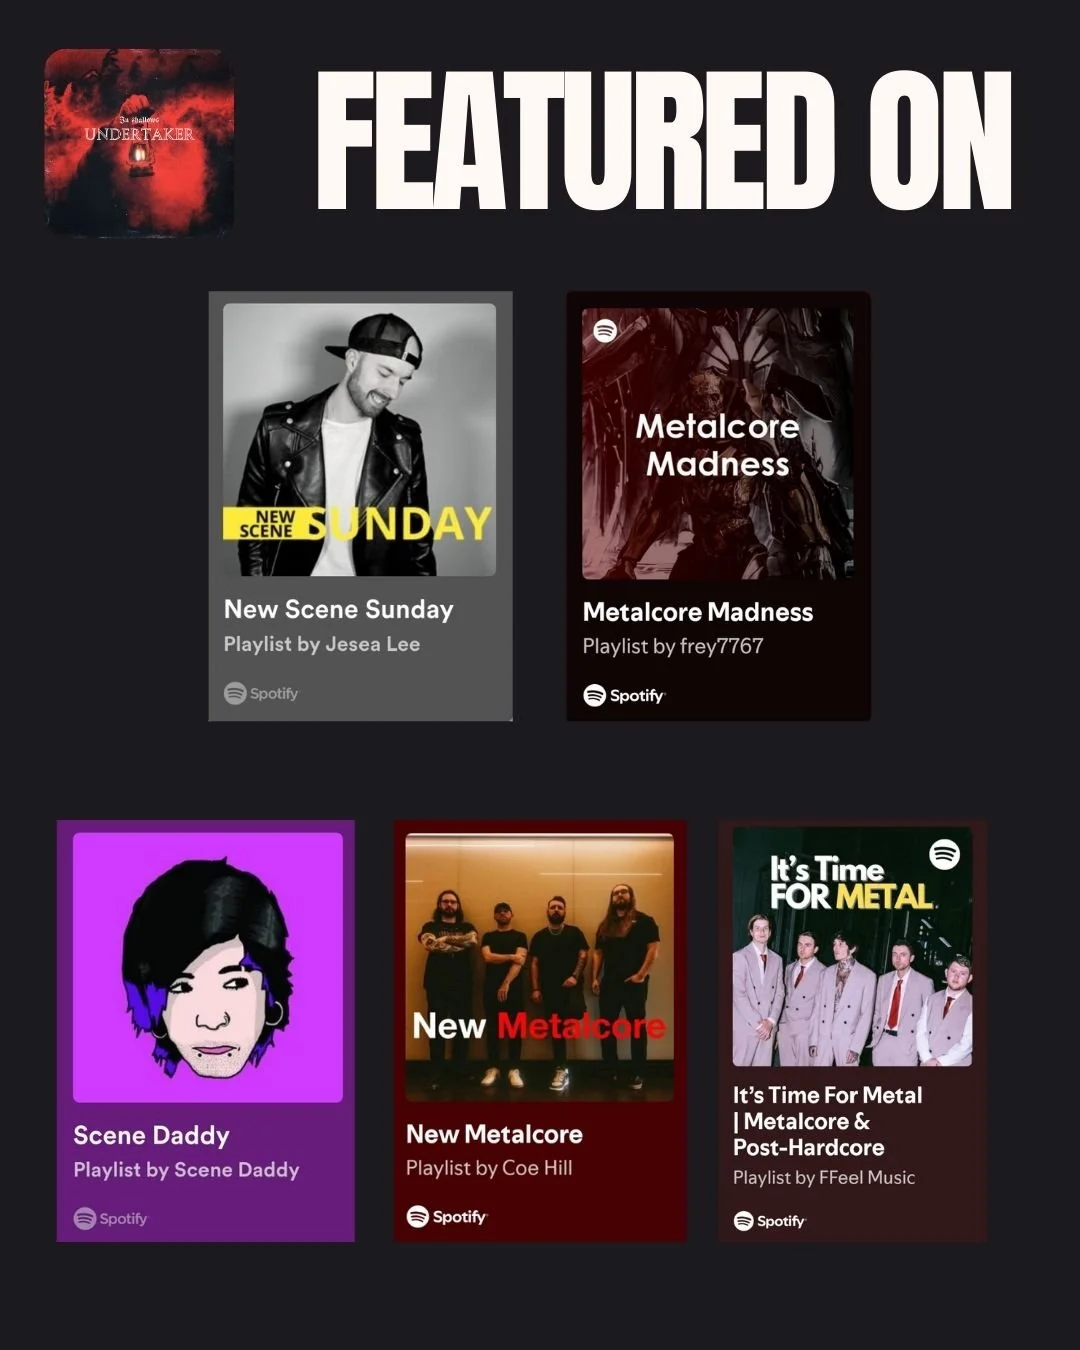Click Playlist by Coe Hill text
This screenshot has width=1080, height=1350.
(489, 1168)
